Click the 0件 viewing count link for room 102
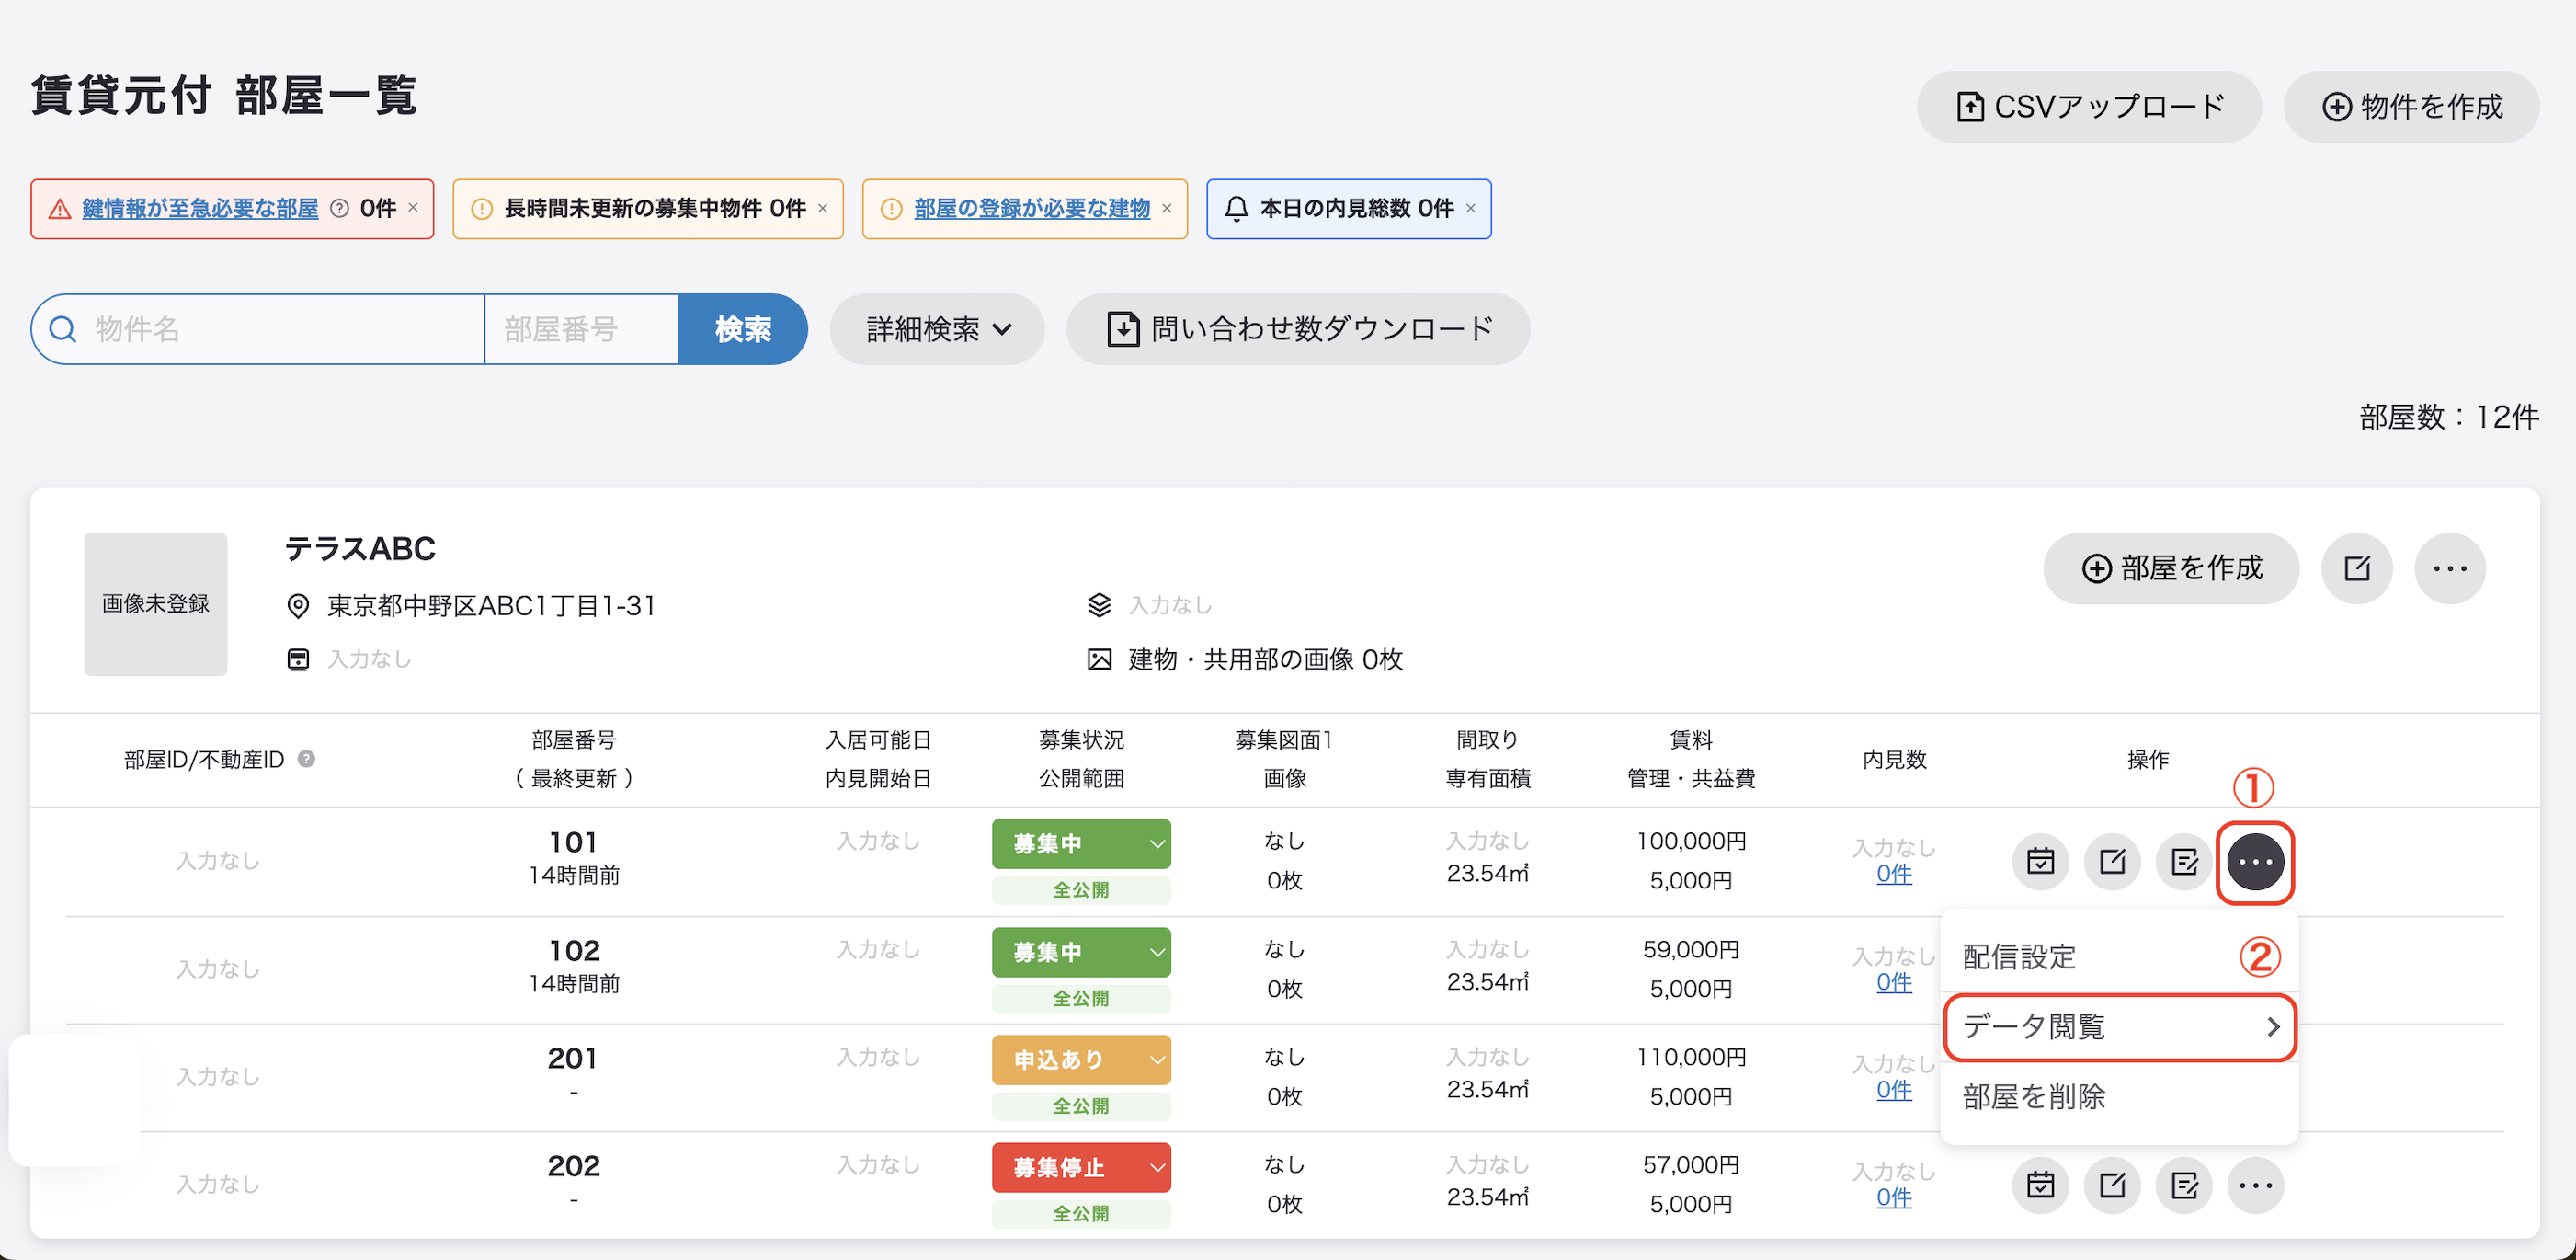Viewport: 2576px width, 1260px height. click(1894, 982)
